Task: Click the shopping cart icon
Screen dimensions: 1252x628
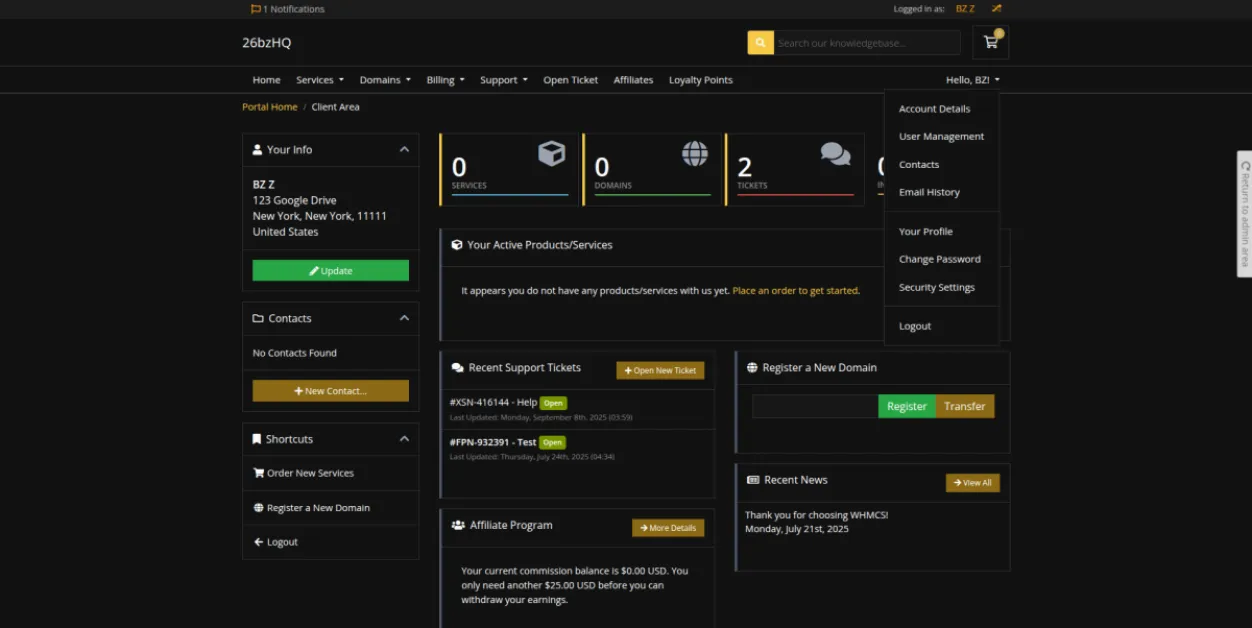Action: click(x=990, y=42)
